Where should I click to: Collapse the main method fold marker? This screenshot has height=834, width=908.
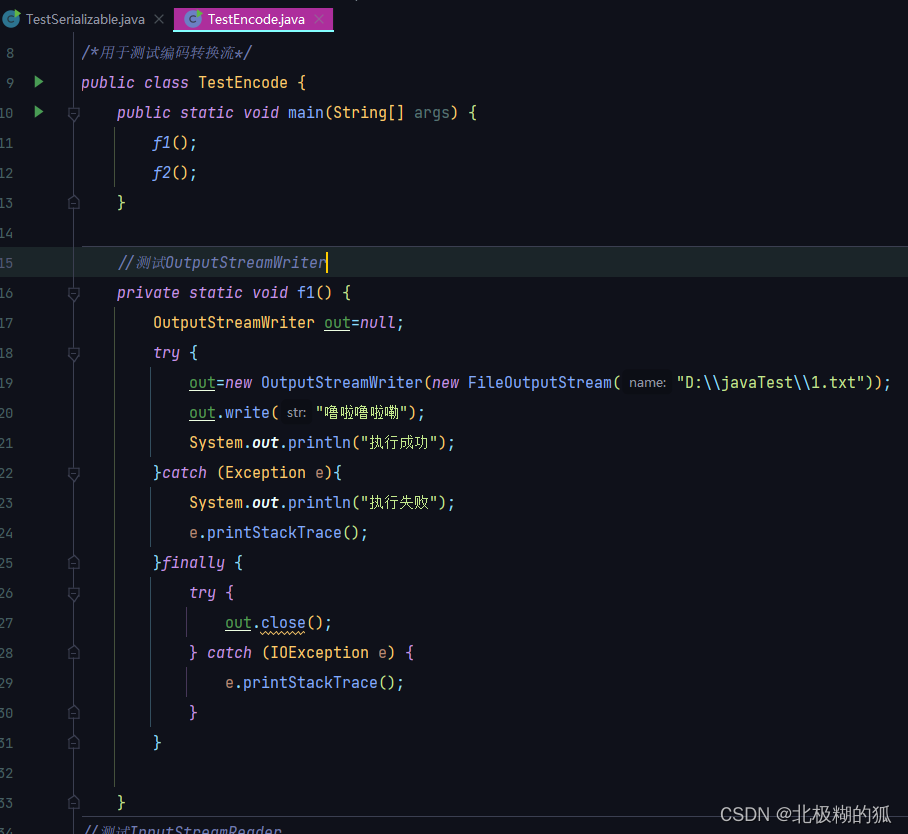pyautogui.click(x=74, y=114)
